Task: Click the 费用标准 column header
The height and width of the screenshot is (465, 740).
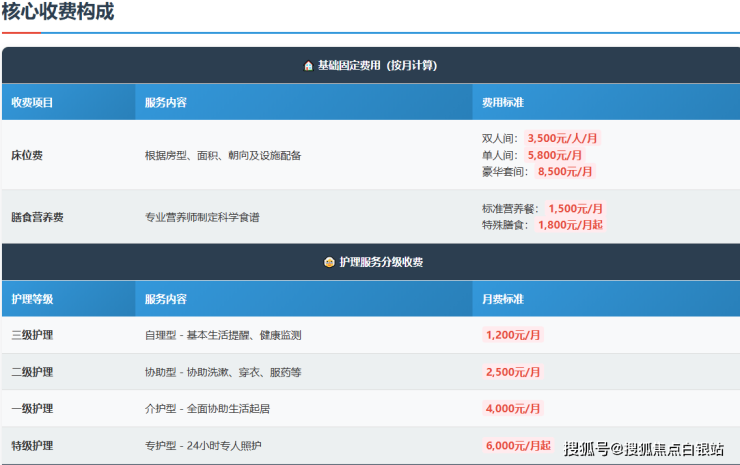Action: click(503, 103)
